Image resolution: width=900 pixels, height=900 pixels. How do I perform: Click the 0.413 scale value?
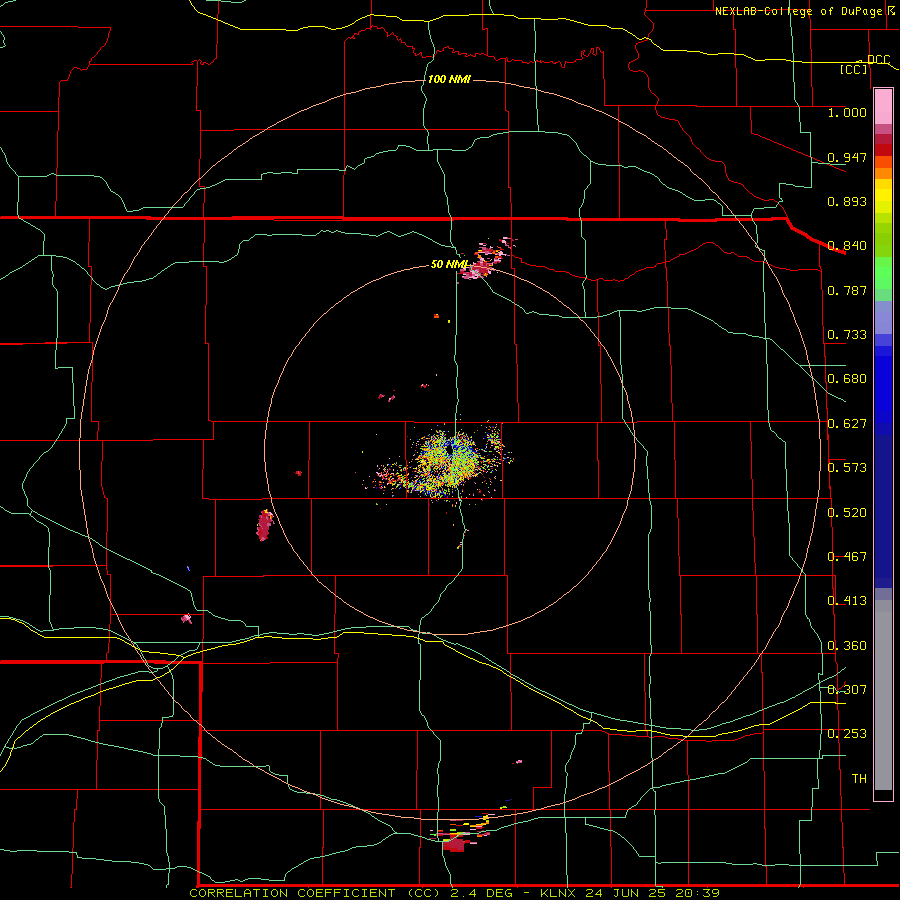tap(847, 601)
